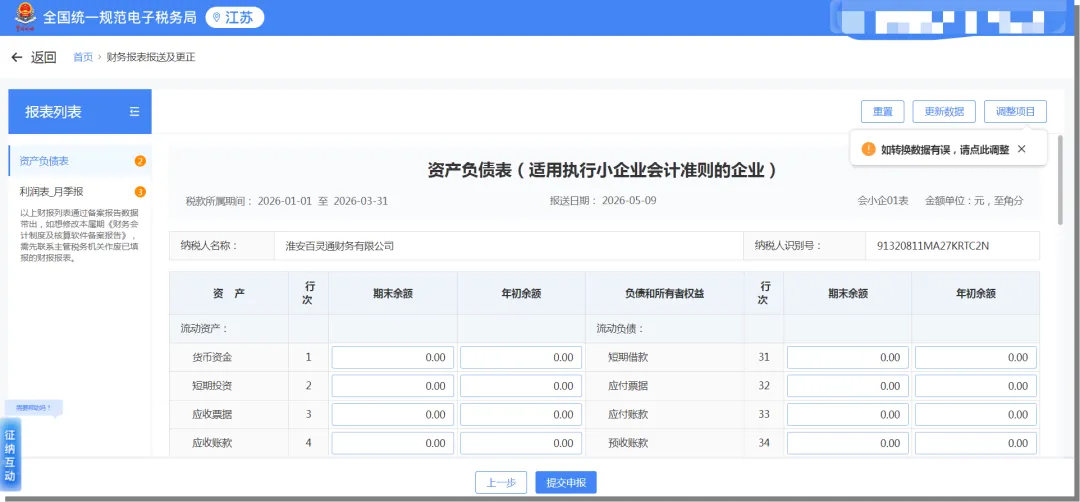Click the tax bureau emblem logo
Image resolution: width=1080 pixels, height=502 pixels.
(x=25, y=17)
